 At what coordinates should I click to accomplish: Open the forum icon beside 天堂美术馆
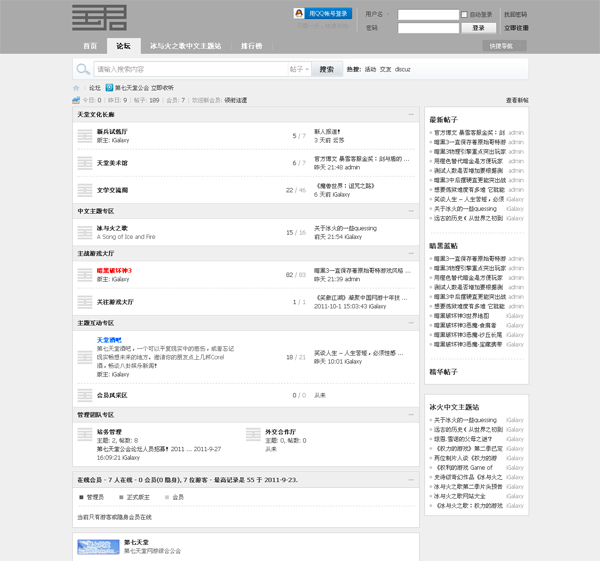(x=85, y=163)
